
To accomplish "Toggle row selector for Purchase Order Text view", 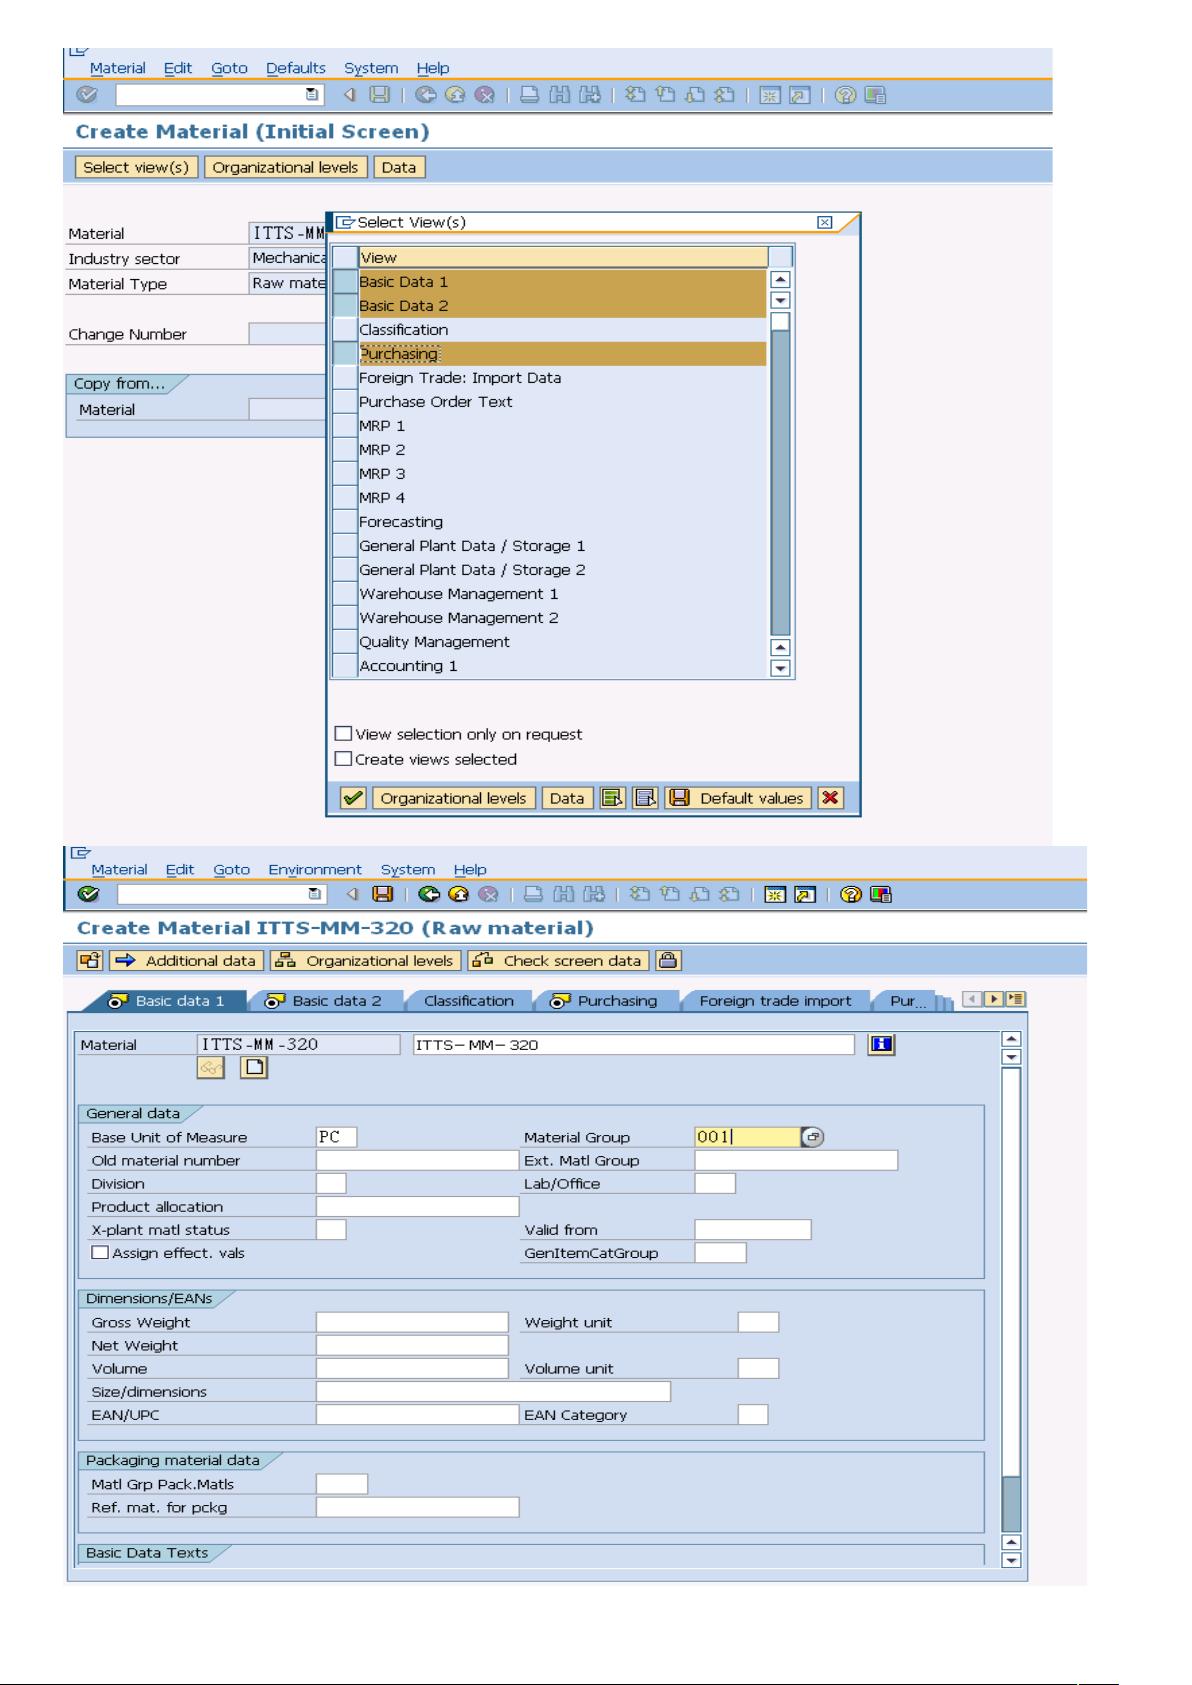I will click(x=345, y=402).
